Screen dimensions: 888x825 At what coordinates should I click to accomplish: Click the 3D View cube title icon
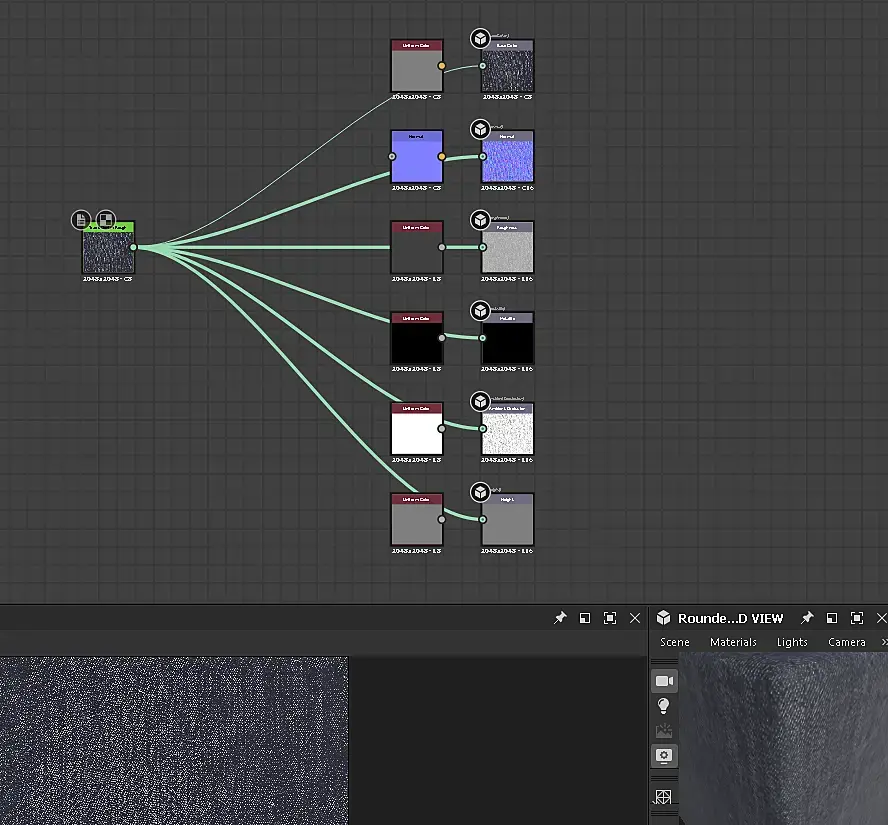point(663,618)
